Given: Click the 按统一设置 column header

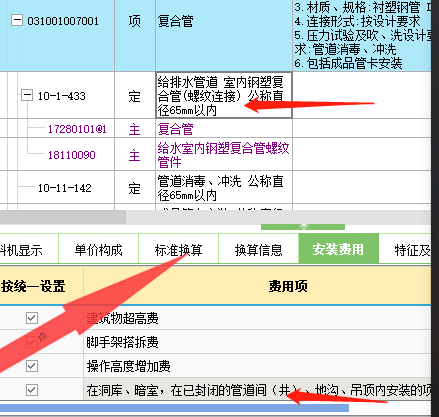Looking at the screenshot, I should [x=41, y=286].
